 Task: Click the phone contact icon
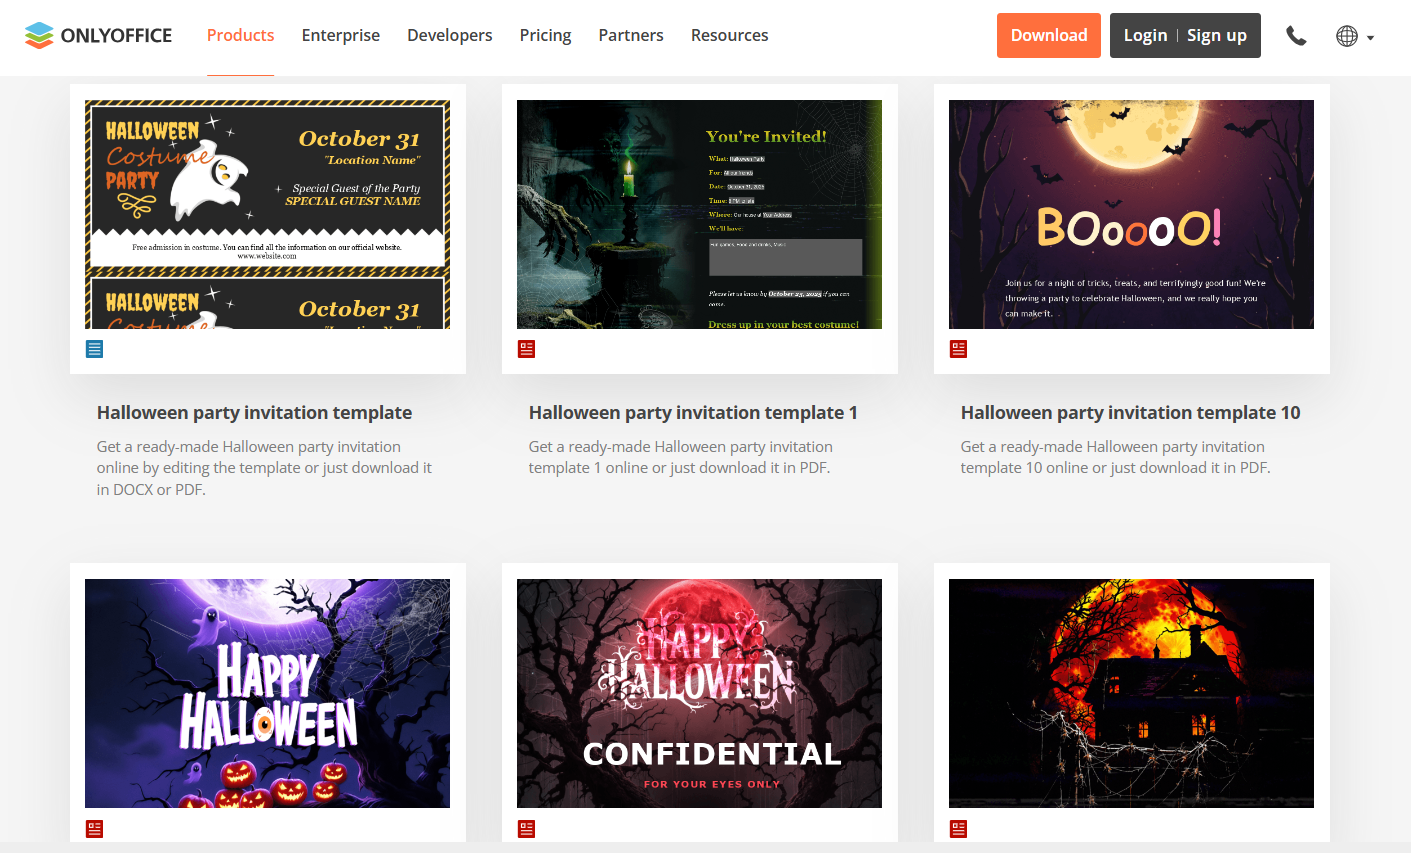point(1296,36)
